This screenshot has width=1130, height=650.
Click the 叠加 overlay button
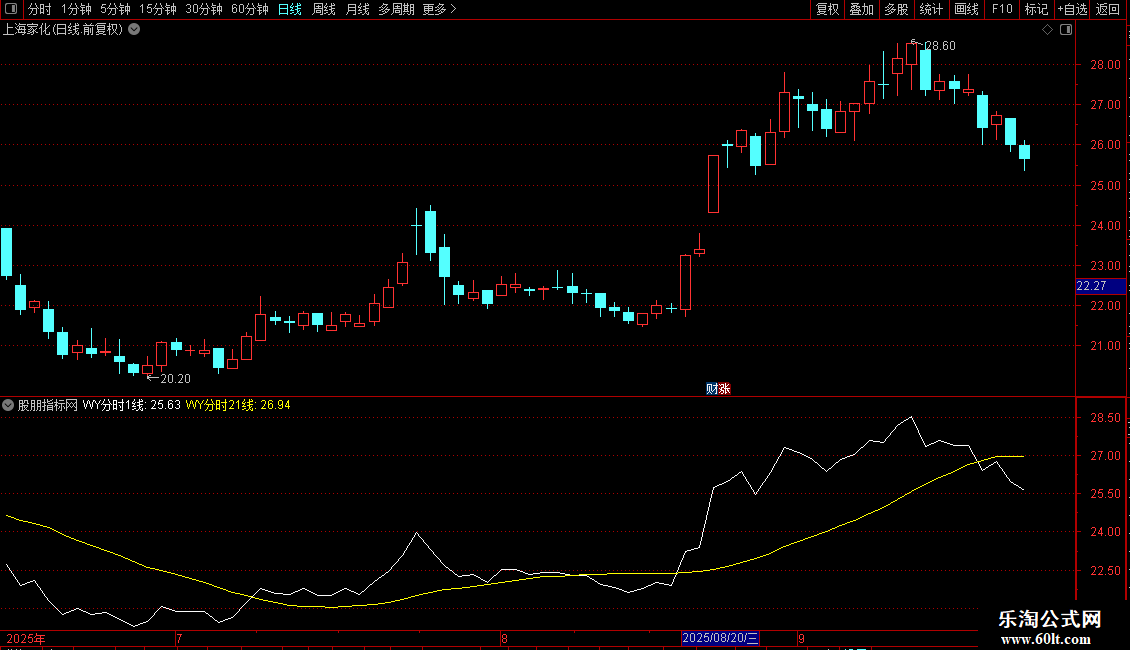pyautogui.click(x=862, y=9)
